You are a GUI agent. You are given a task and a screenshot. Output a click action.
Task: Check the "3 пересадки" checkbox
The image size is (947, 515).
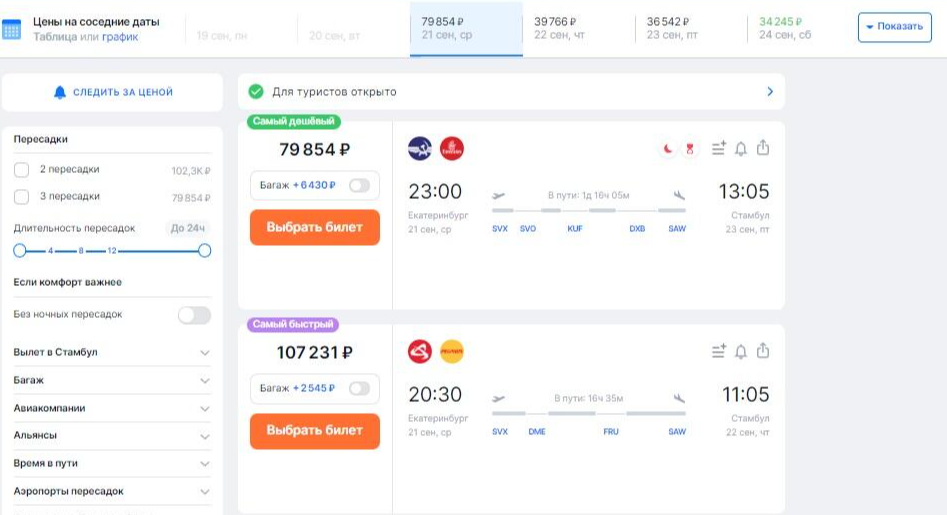pos(22,197)
